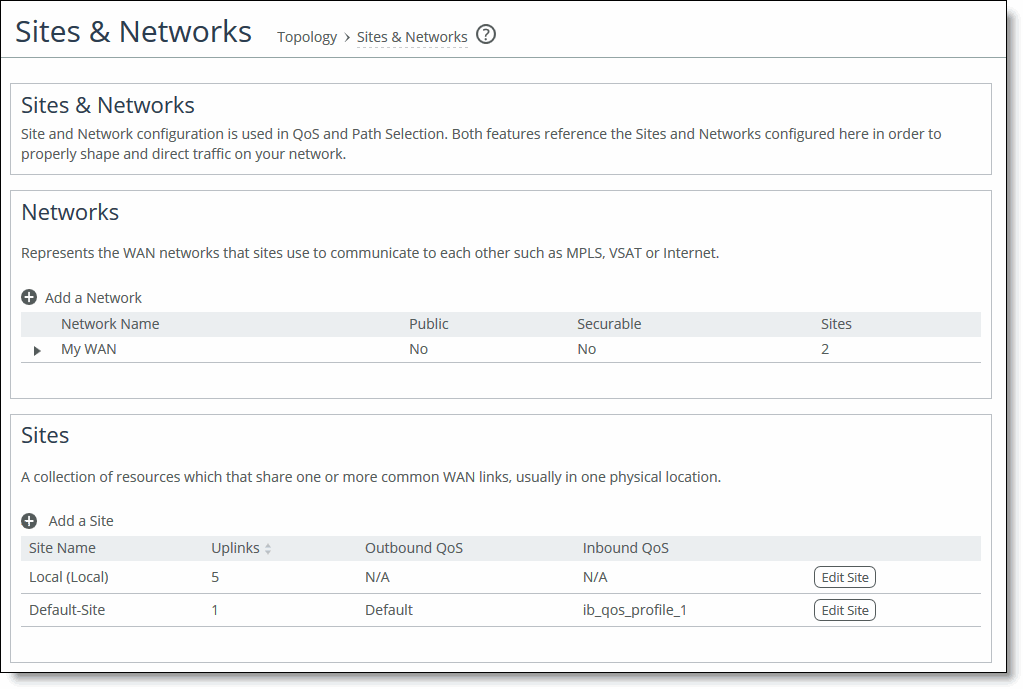Screen dimensions: 1023x689
Task: Select the My WAN network name
Action: tap(89, 349)
